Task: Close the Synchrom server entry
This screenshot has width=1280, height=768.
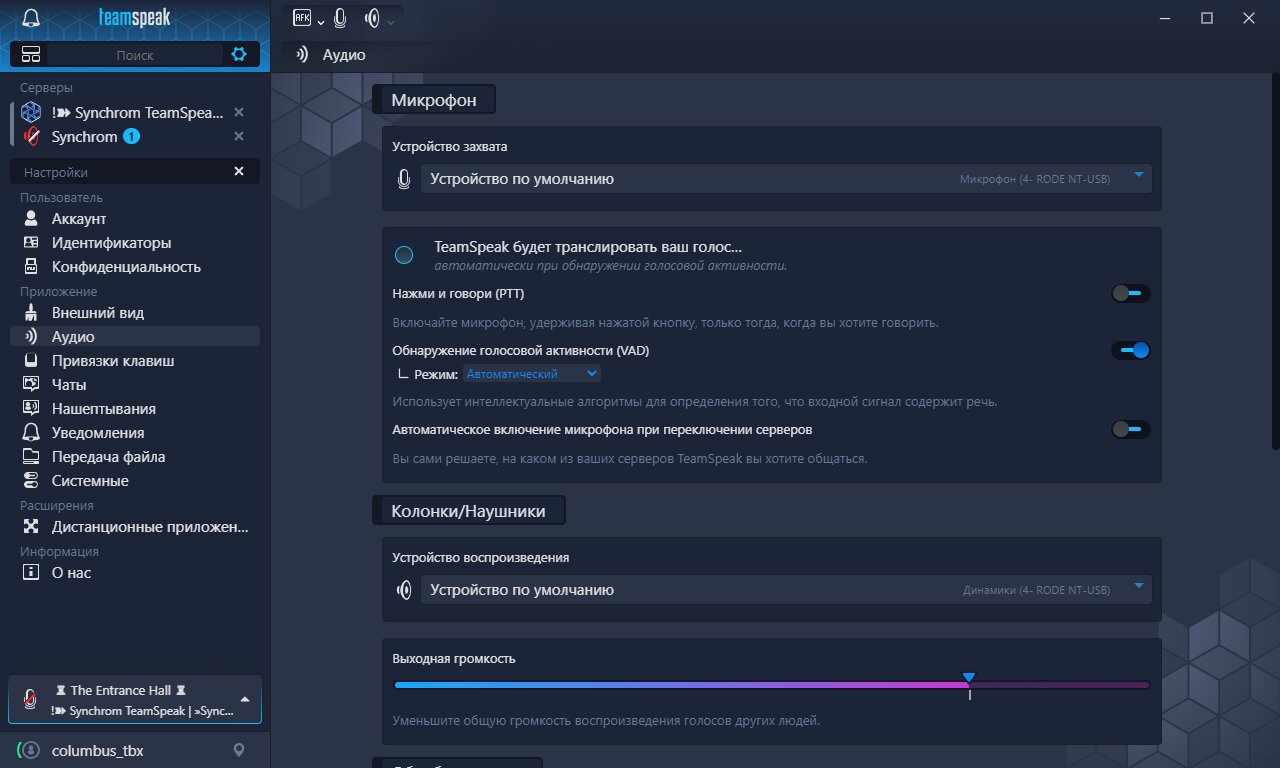Action: click(239, 136)
